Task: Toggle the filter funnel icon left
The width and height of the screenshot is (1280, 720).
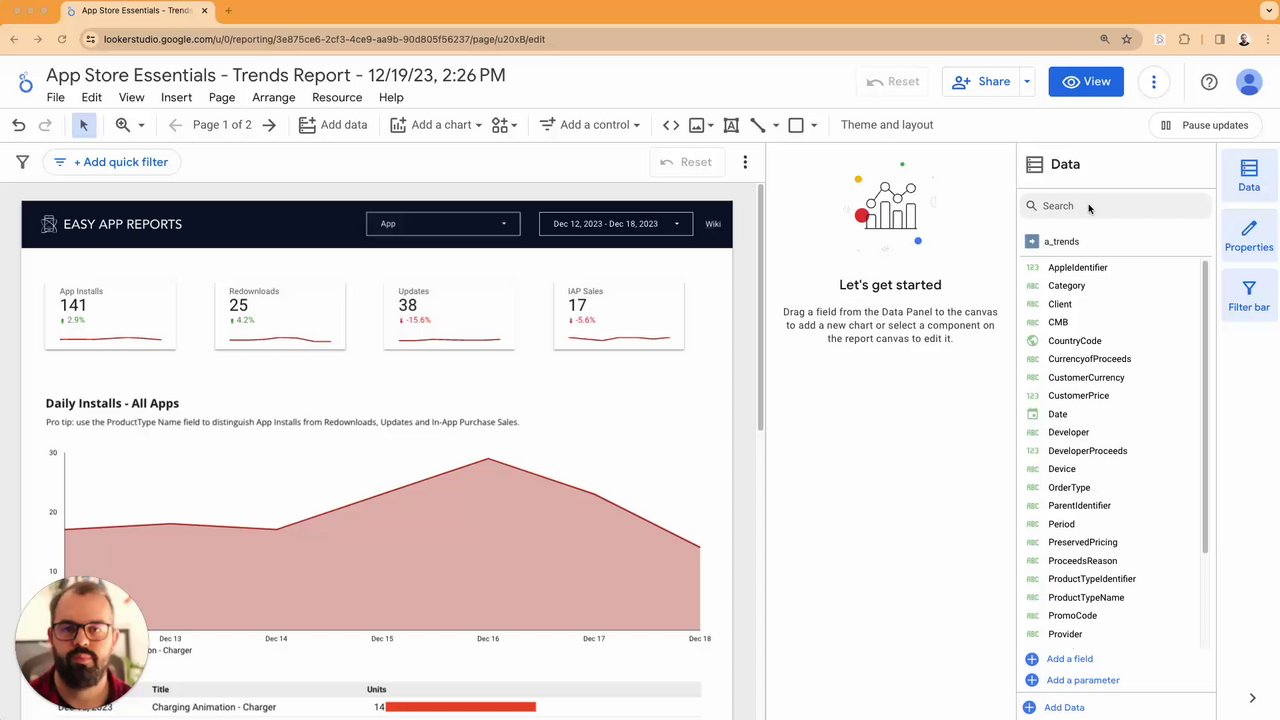Action: [x=22, y=162]
